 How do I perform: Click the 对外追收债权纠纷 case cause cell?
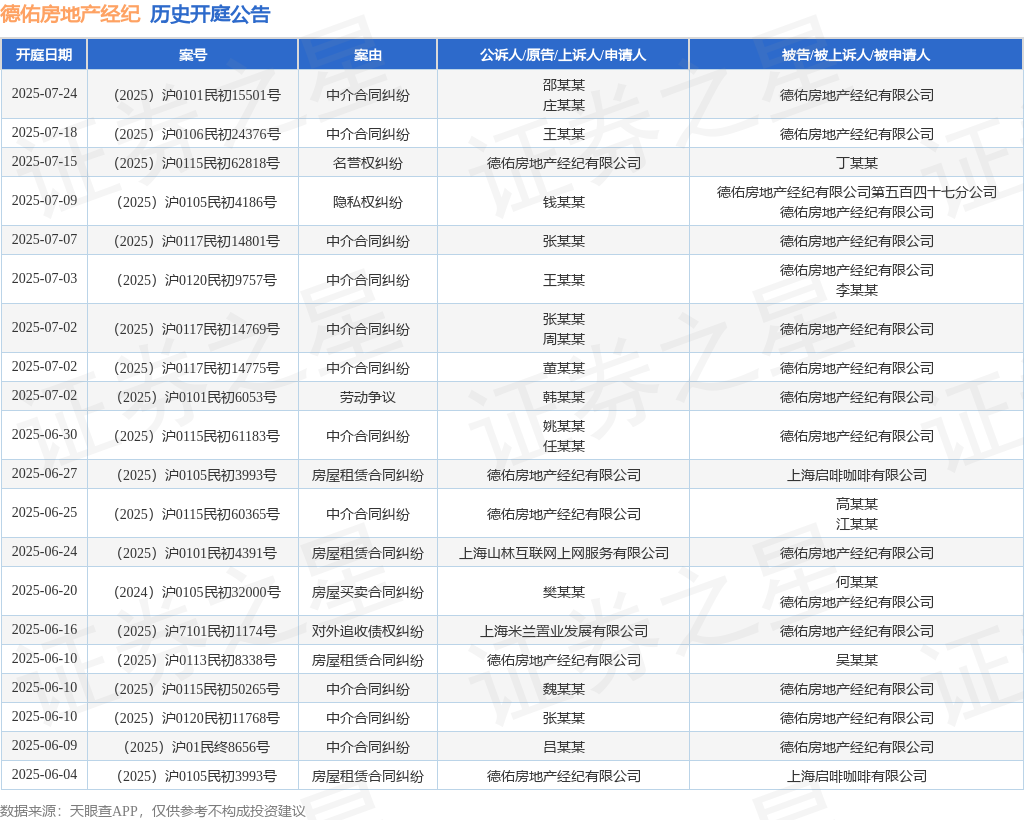(x=368, y=632)
